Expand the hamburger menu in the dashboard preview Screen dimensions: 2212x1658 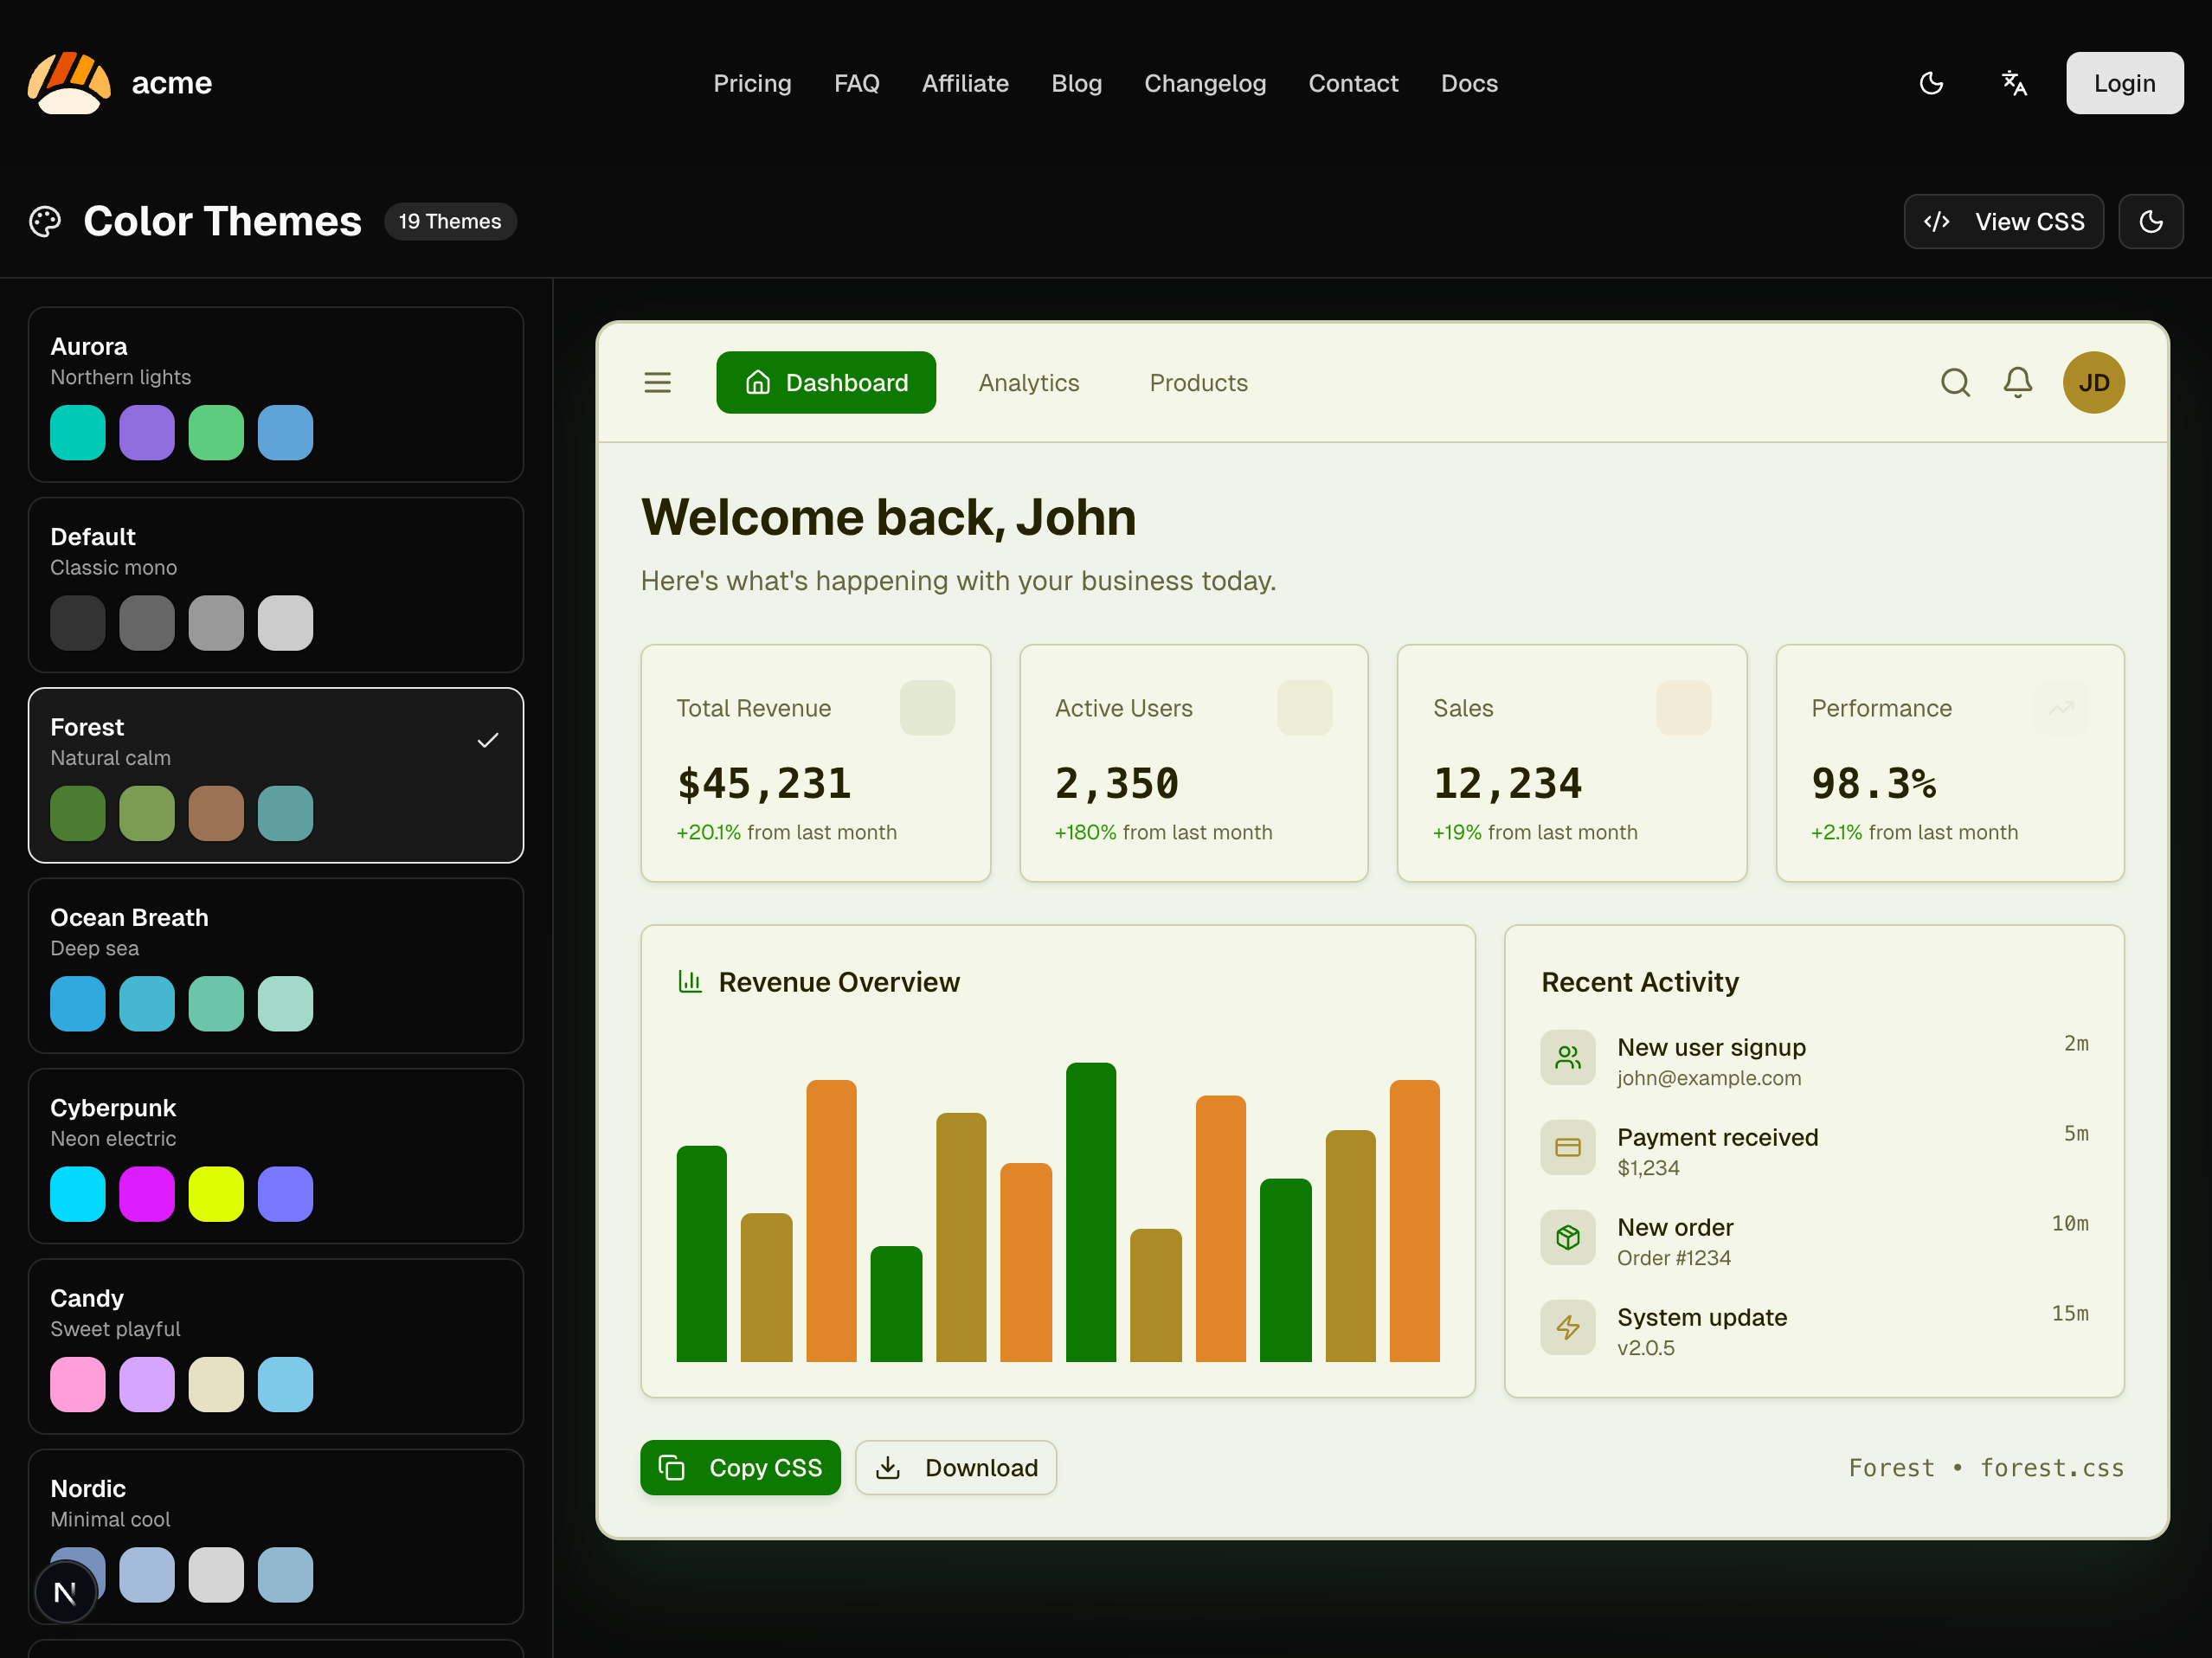[657, 382]
